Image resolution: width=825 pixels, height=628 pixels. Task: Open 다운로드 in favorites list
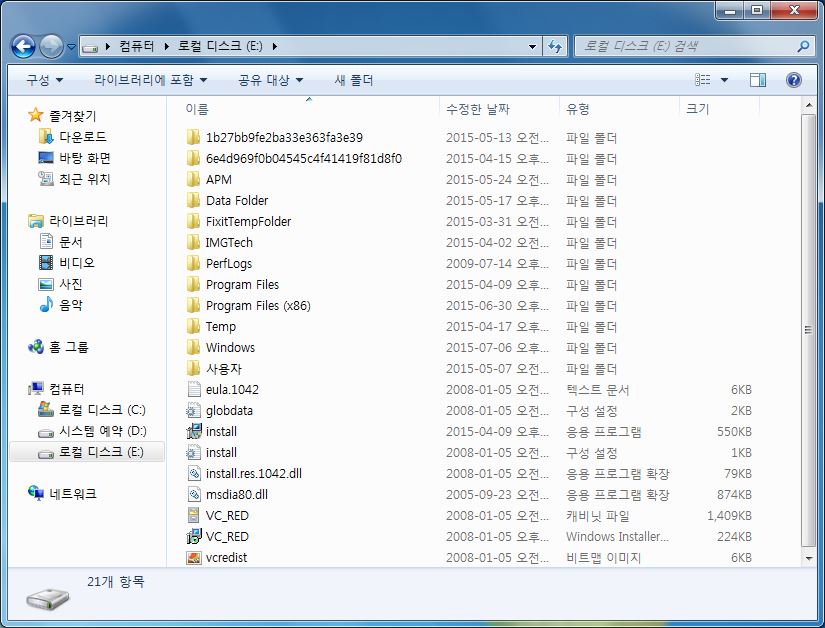pos(82,137)
